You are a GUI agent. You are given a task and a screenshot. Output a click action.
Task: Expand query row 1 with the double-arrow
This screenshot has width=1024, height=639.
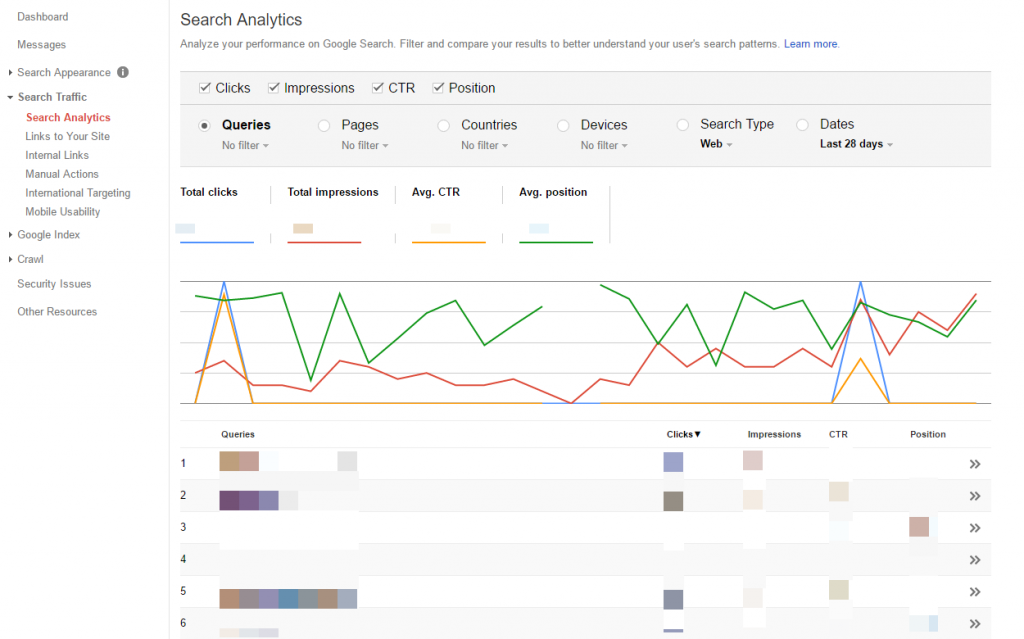pyautogui.click(x=975, y=463)
